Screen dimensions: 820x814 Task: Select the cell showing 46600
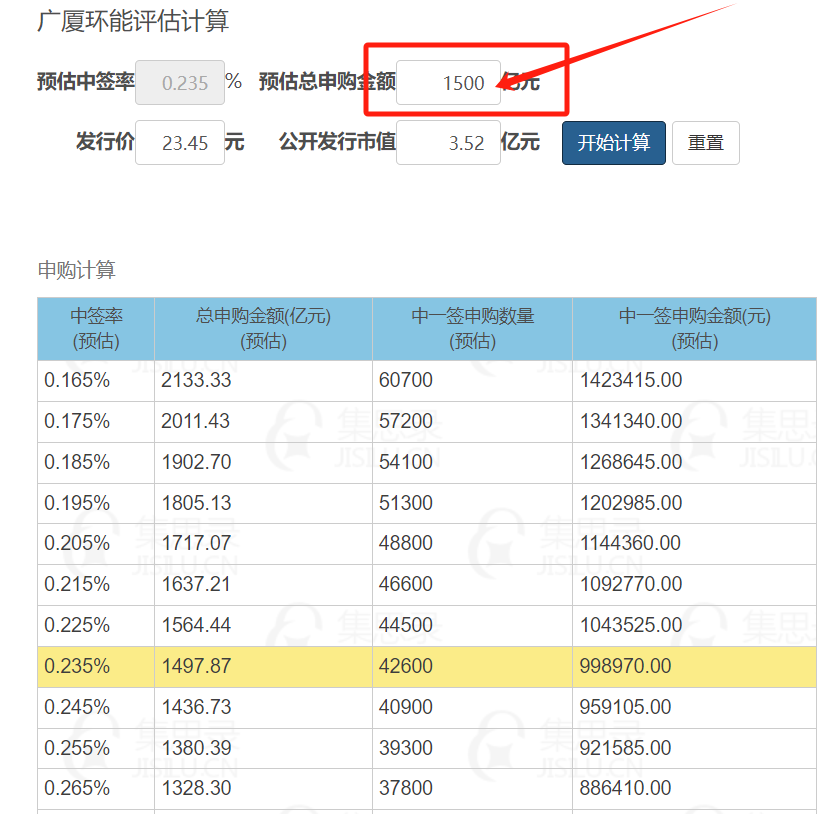pos(472,585)
